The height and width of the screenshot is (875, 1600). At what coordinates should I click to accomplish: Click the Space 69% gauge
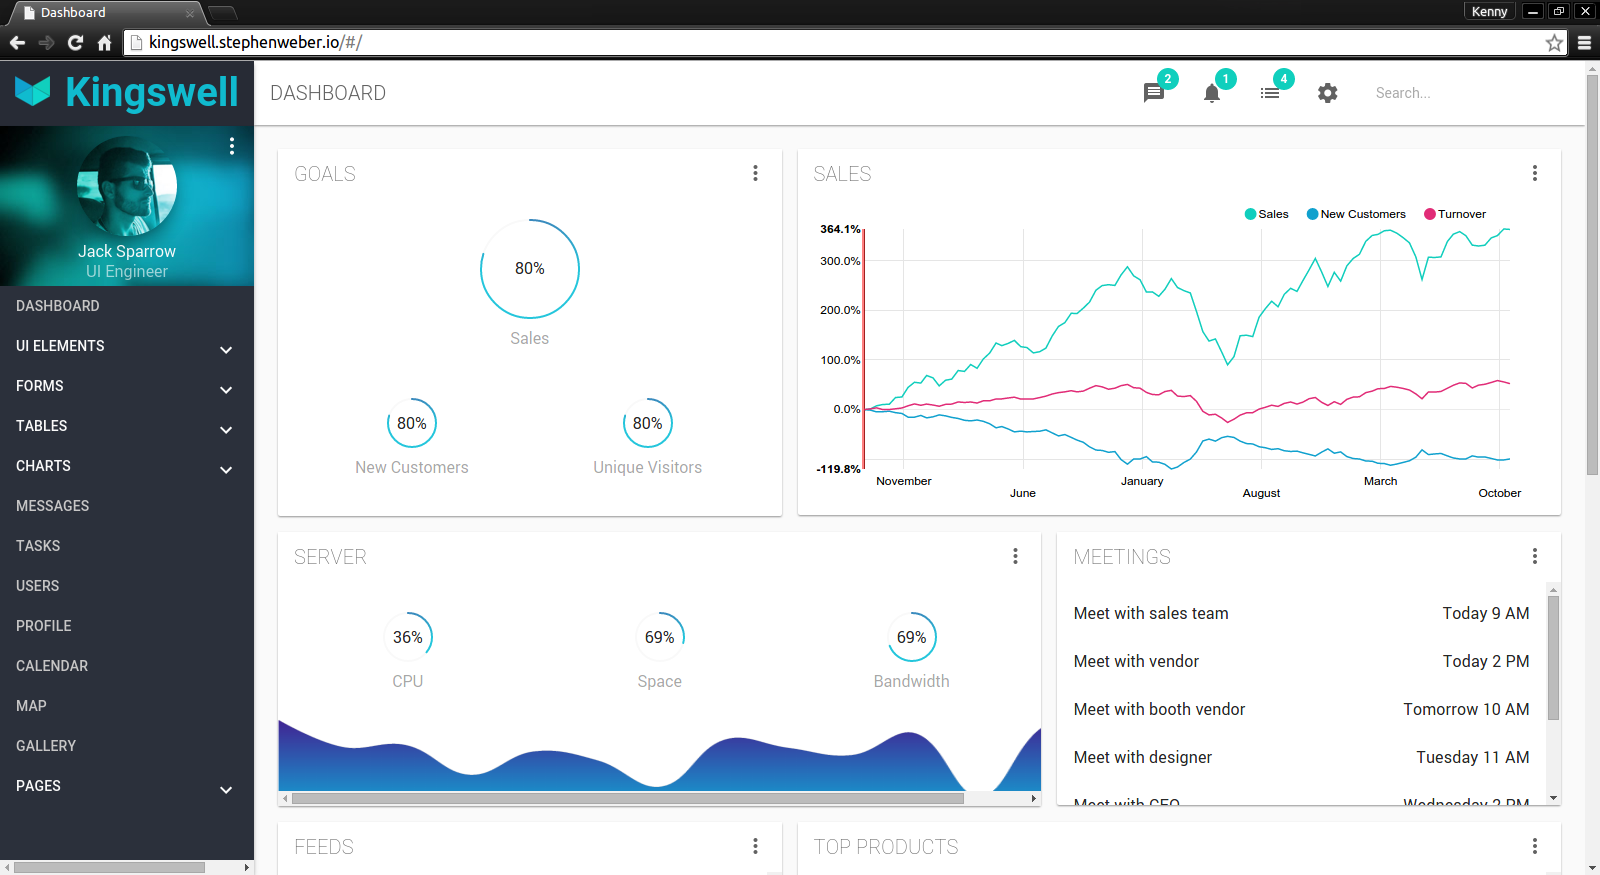click(x=660, y=637)
